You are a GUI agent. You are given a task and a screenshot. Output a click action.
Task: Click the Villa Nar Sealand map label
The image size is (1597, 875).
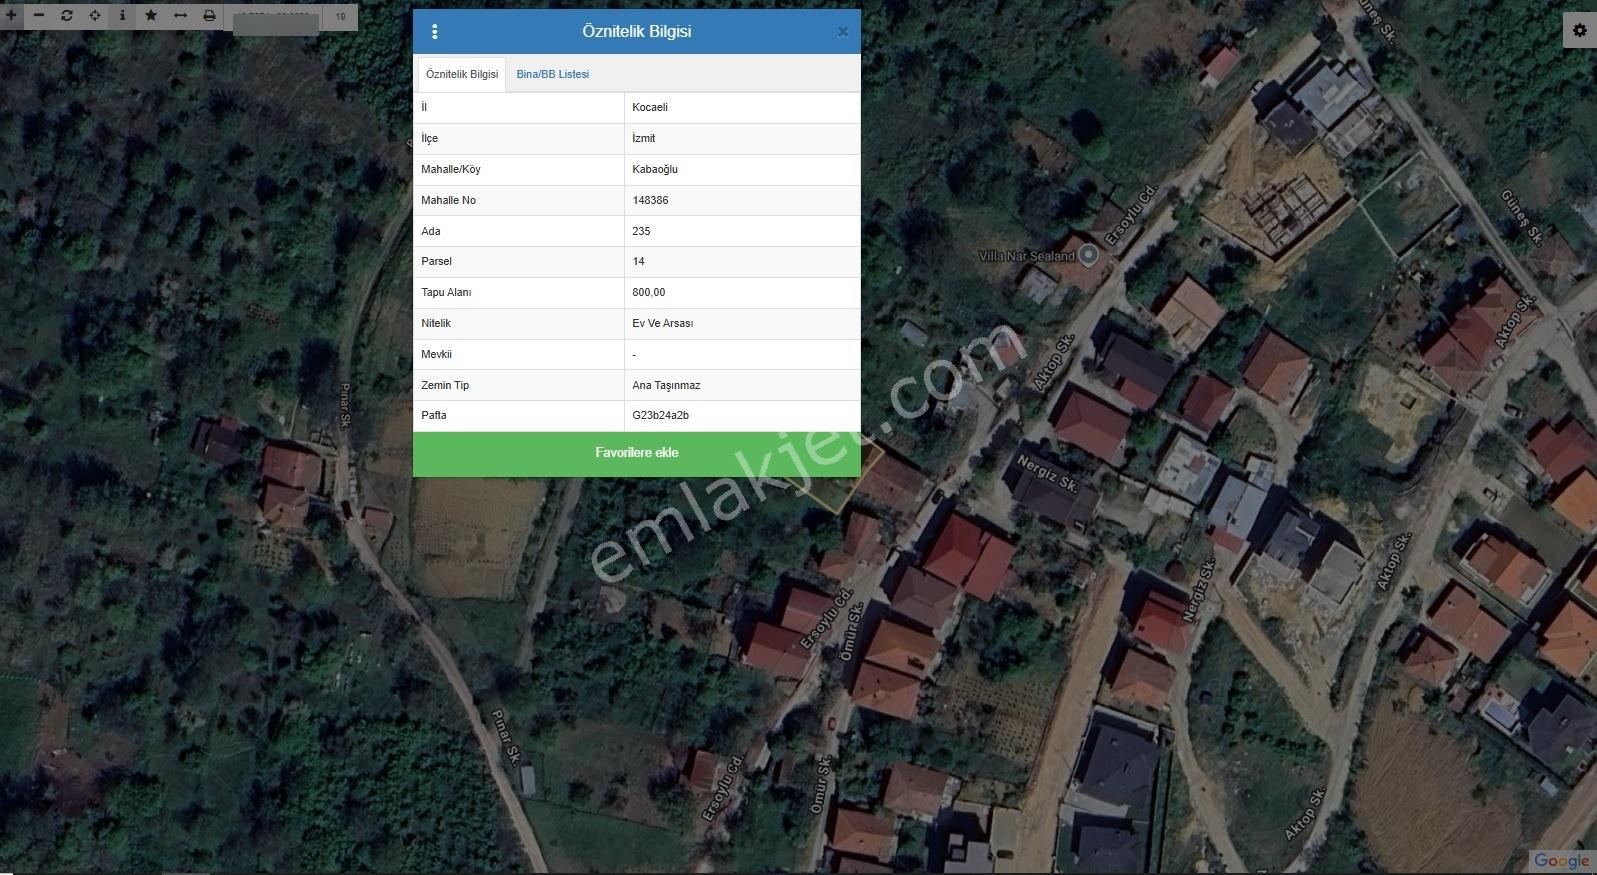[x=1027, y=256]
